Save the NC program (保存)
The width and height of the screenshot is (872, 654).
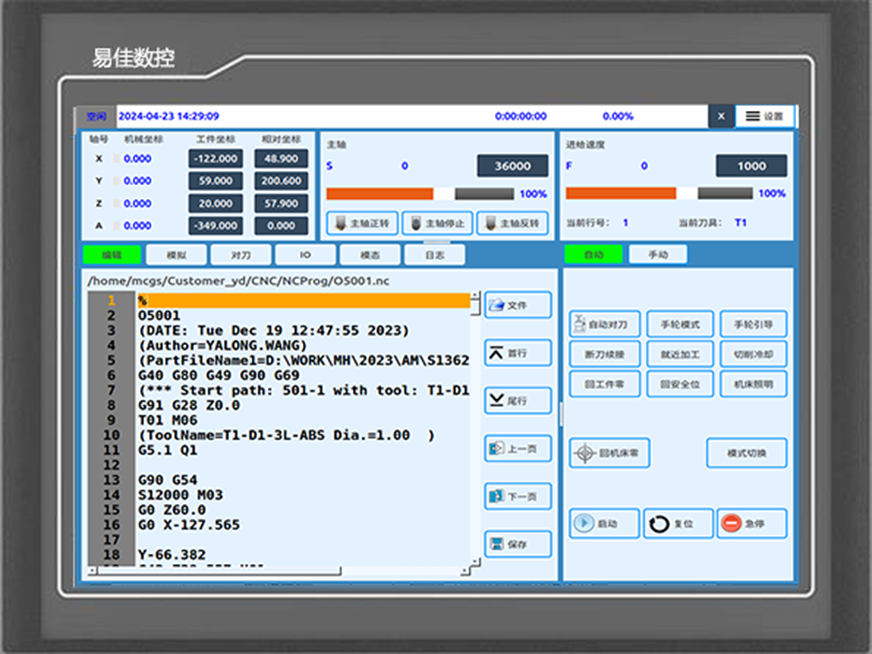[x=517, y=544]
